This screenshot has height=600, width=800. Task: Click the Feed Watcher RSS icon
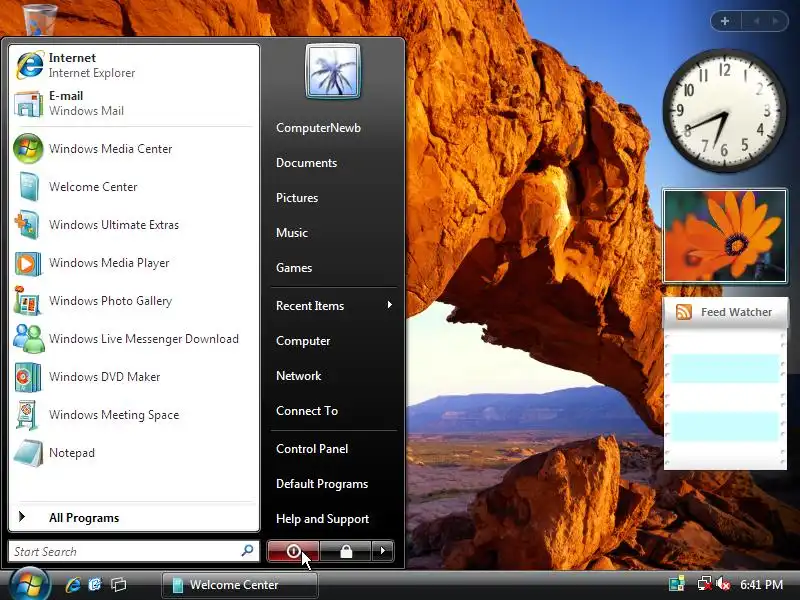click(x=683, y=312)
